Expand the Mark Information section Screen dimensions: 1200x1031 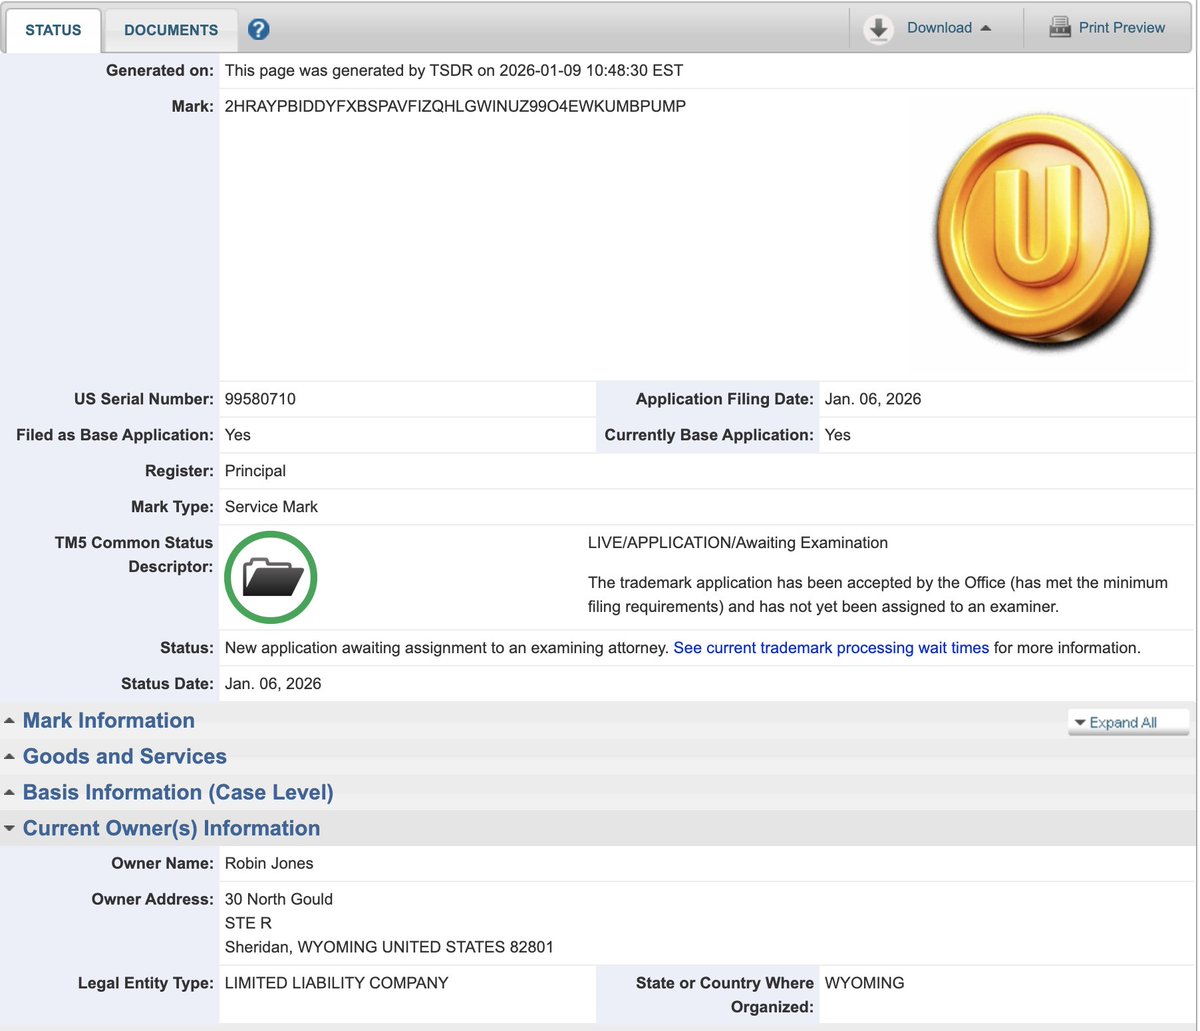click(108, 721)
